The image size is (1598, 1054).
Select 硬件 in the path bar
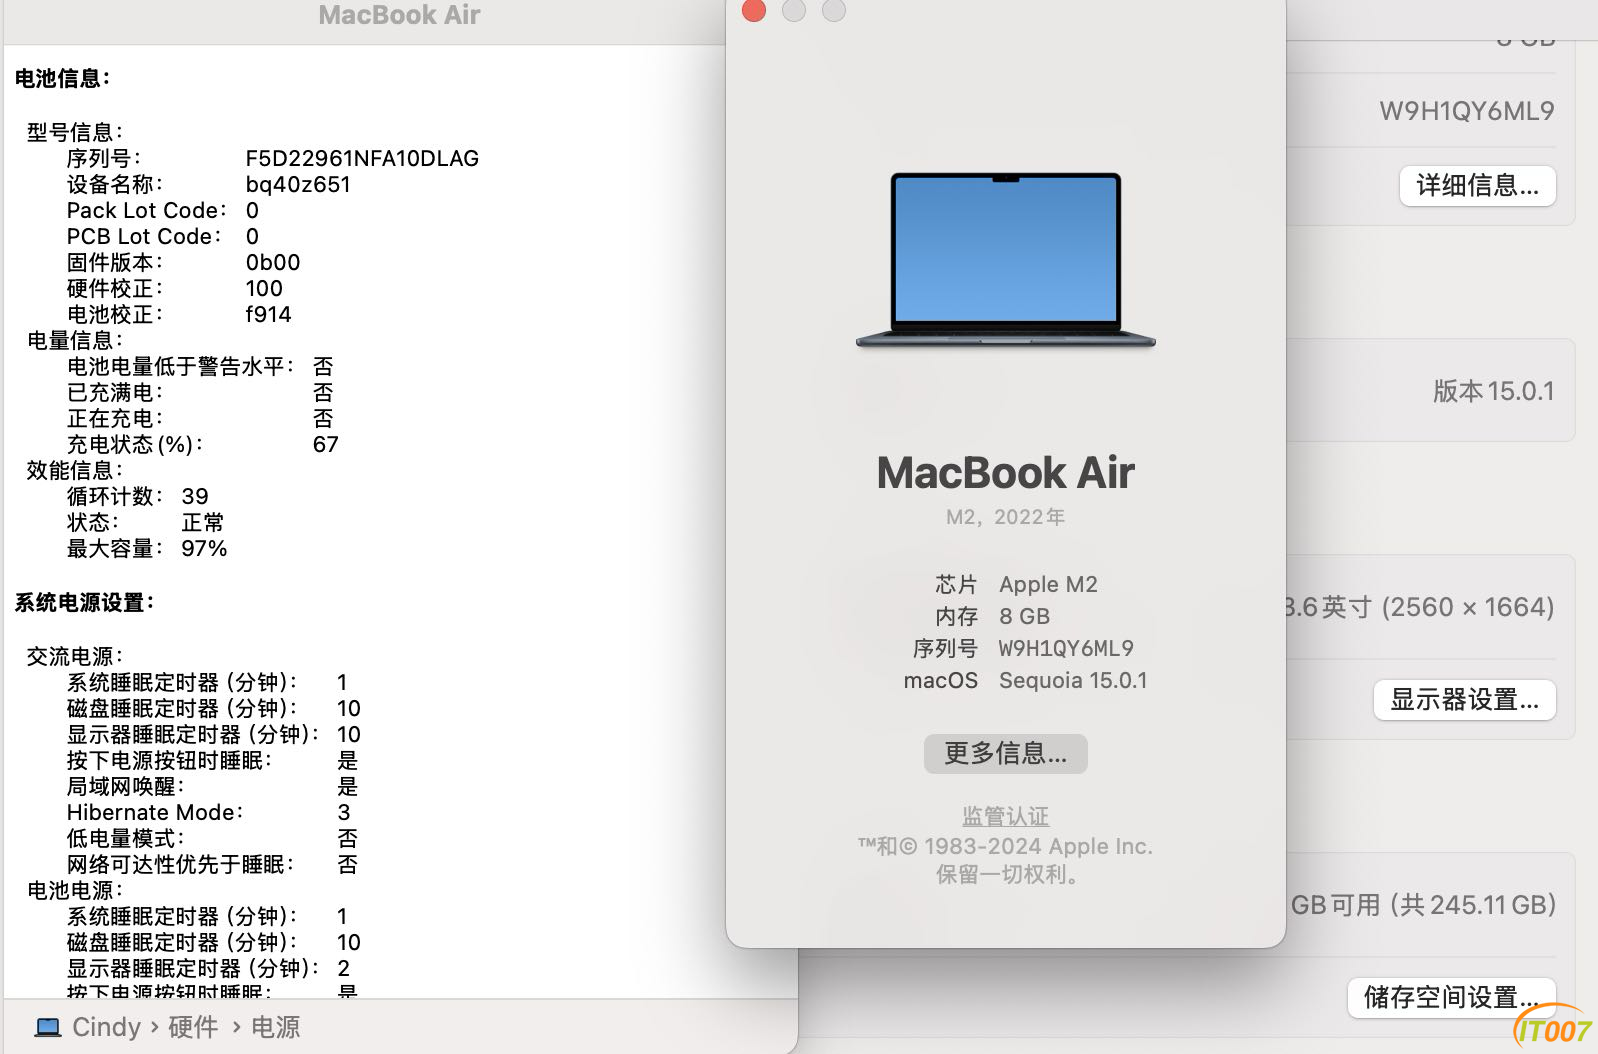tap(193, 1027)
